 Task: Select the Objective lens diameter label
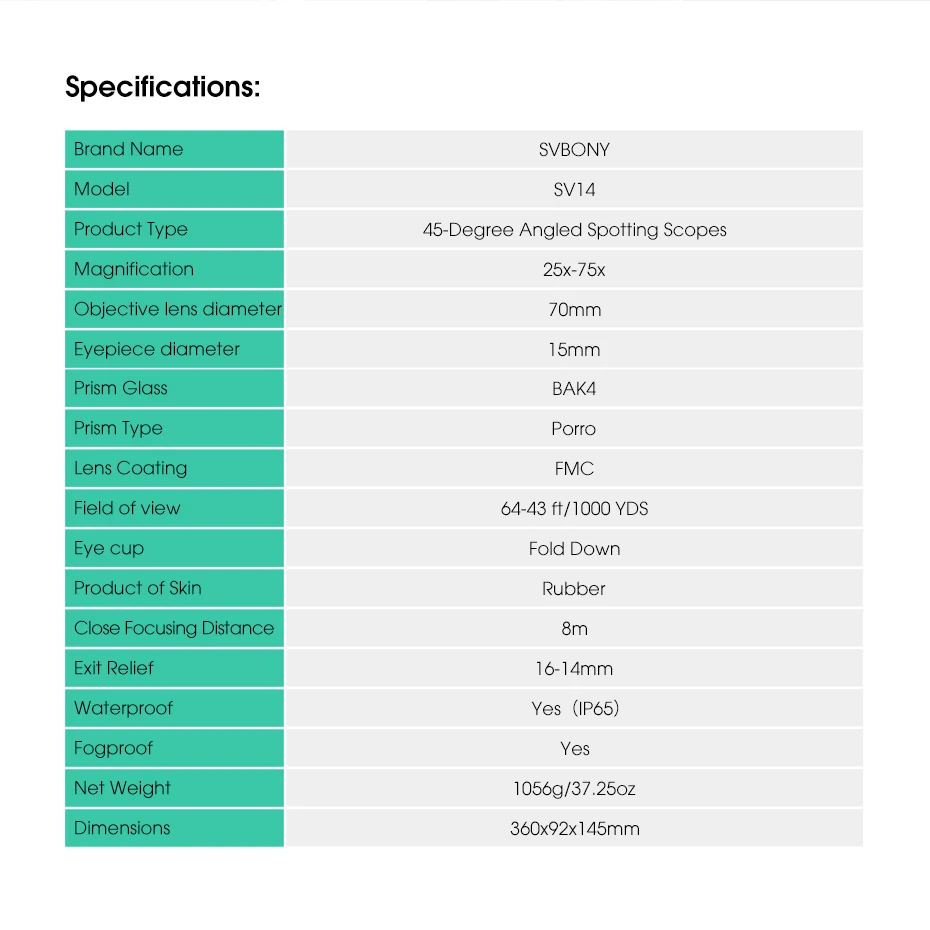tap(177, 309)
